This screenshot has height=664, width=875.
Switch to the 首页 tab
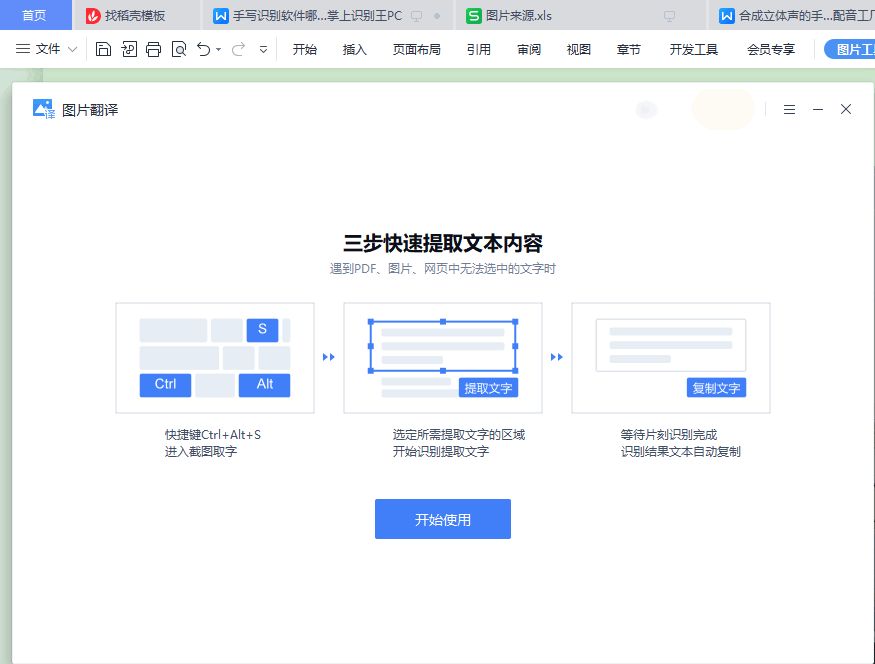[35, 15]
